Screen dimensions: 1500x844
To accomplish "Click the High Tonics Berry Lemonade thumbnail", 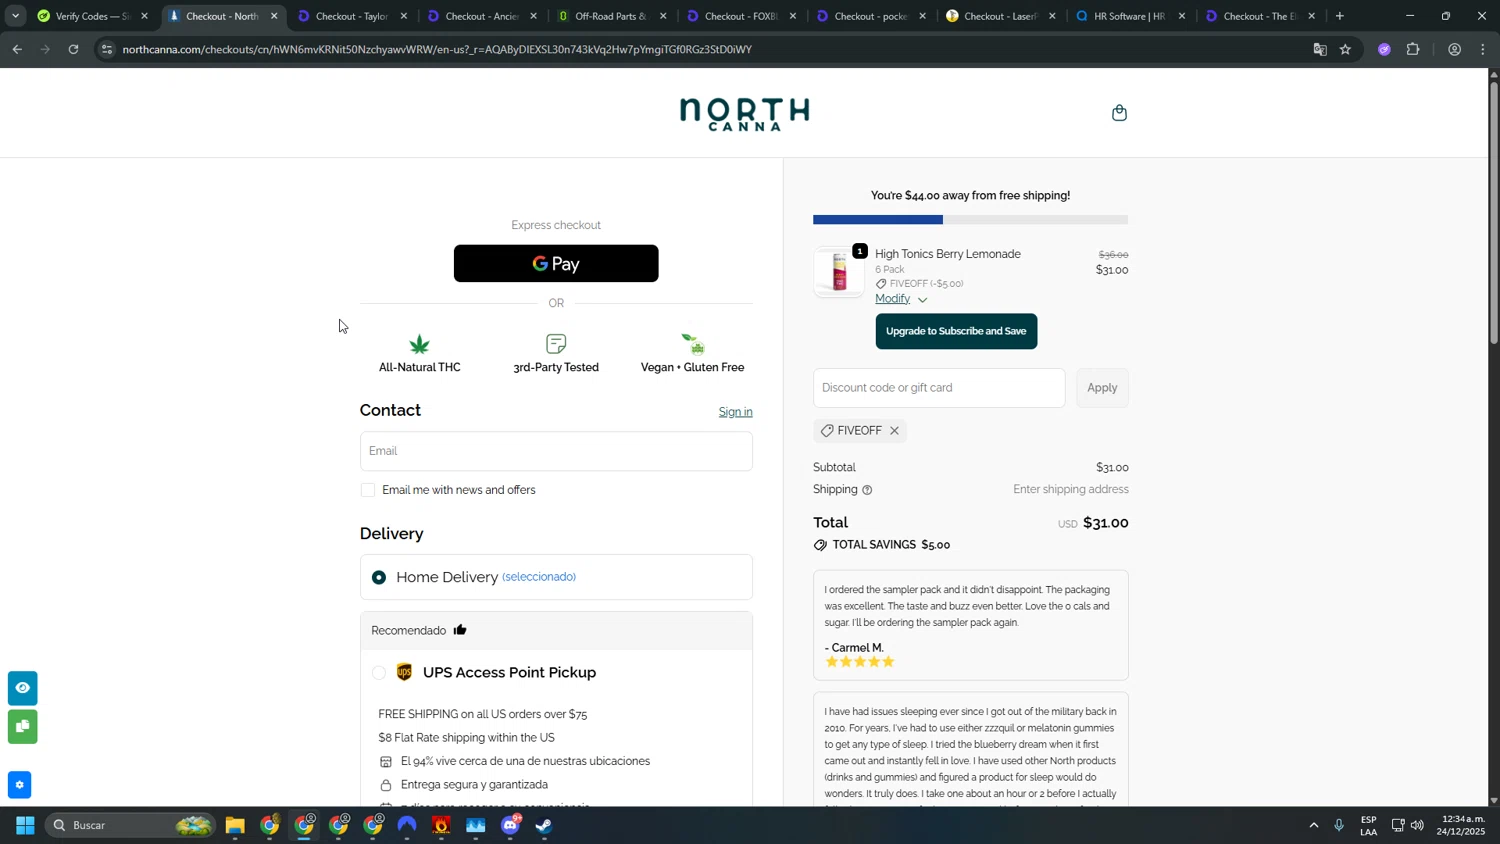I will 839,272.
